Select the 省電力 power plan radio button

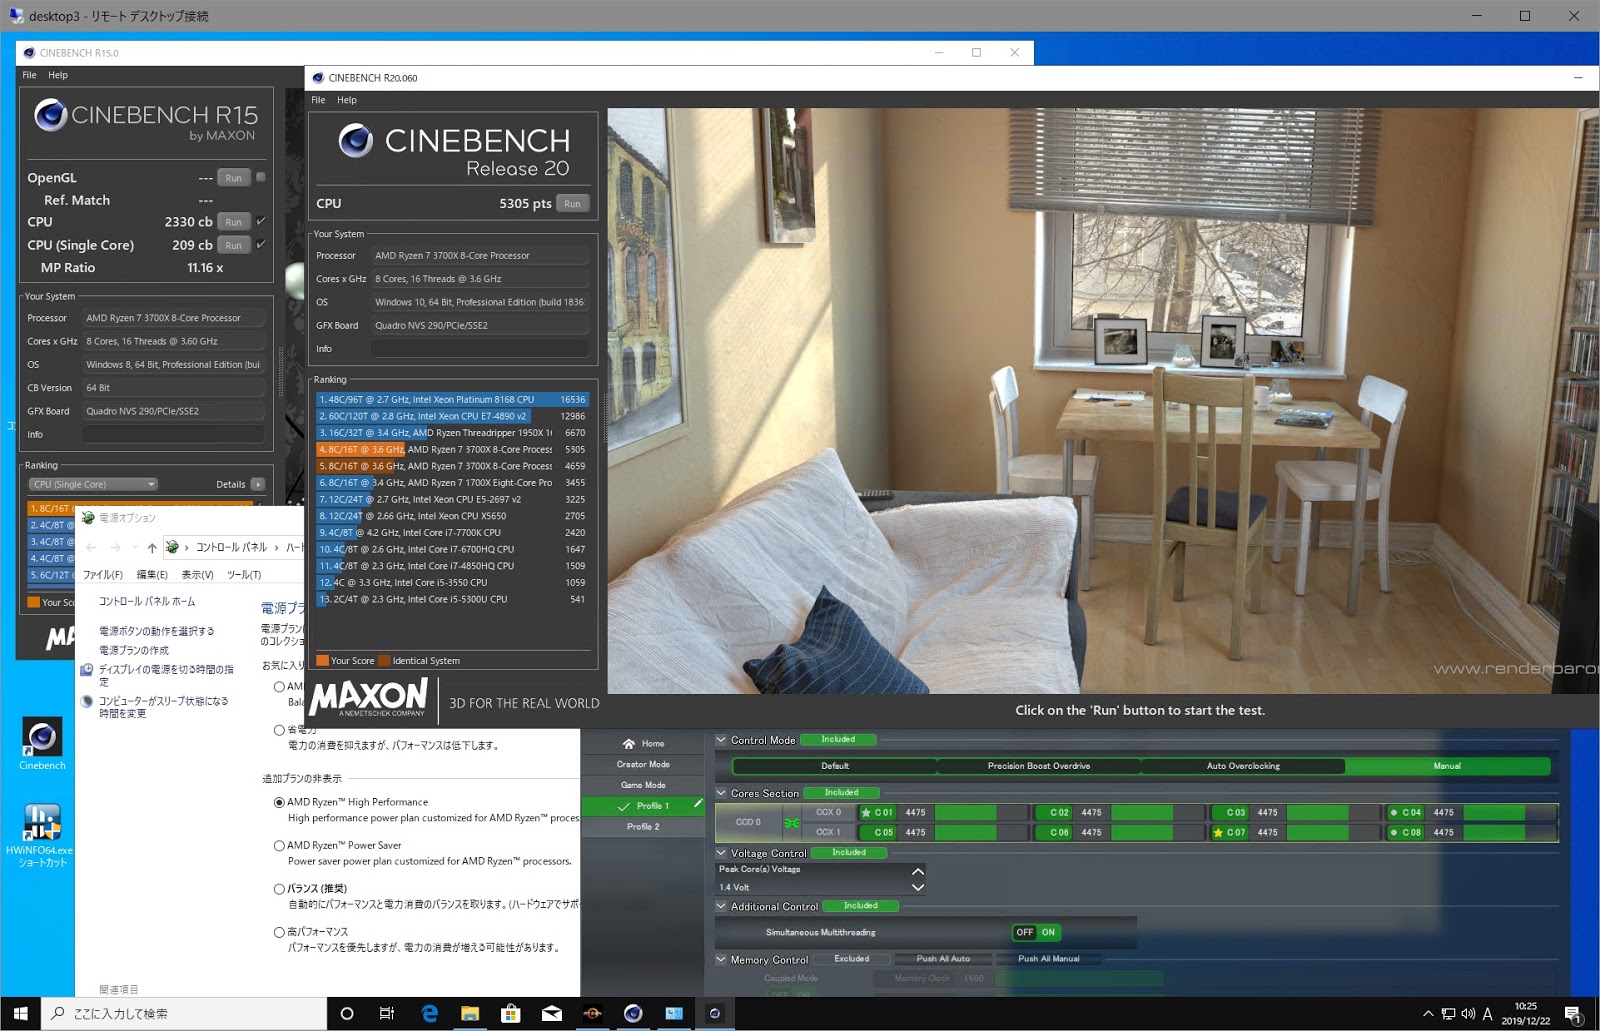(279, 730)
